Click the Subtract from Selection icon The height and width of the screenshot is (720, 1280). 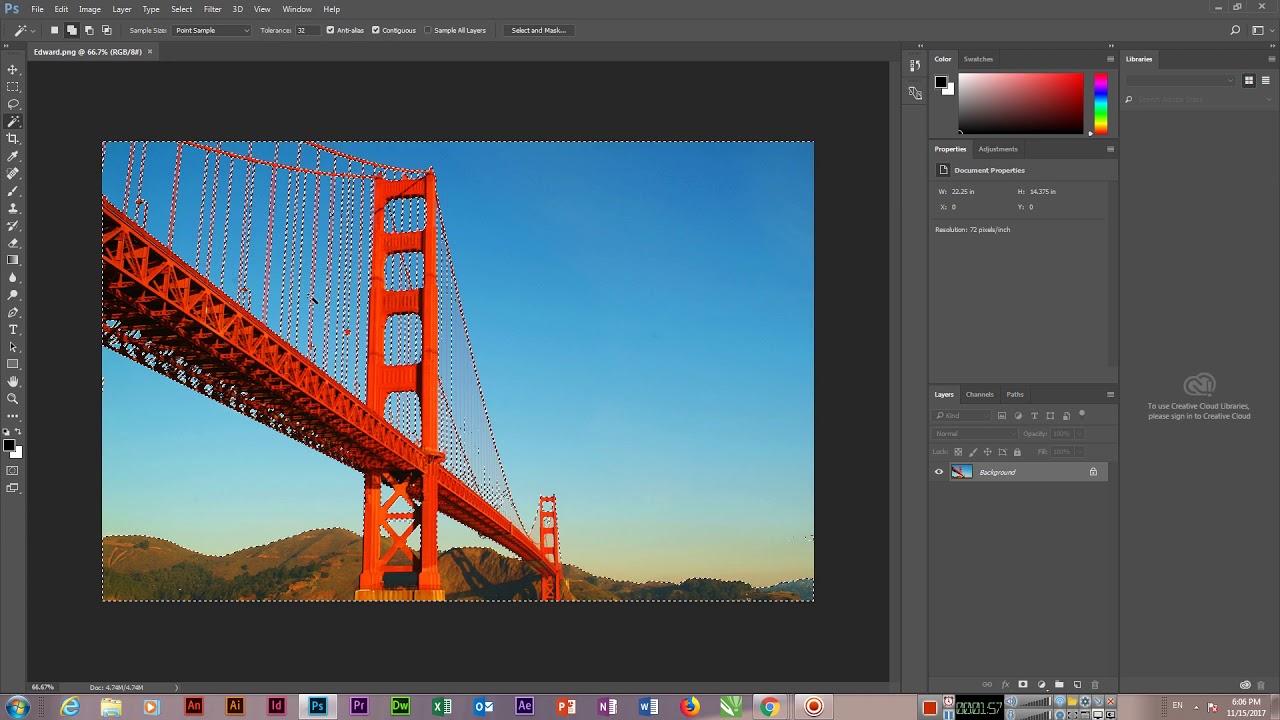(x=89, y=30)
